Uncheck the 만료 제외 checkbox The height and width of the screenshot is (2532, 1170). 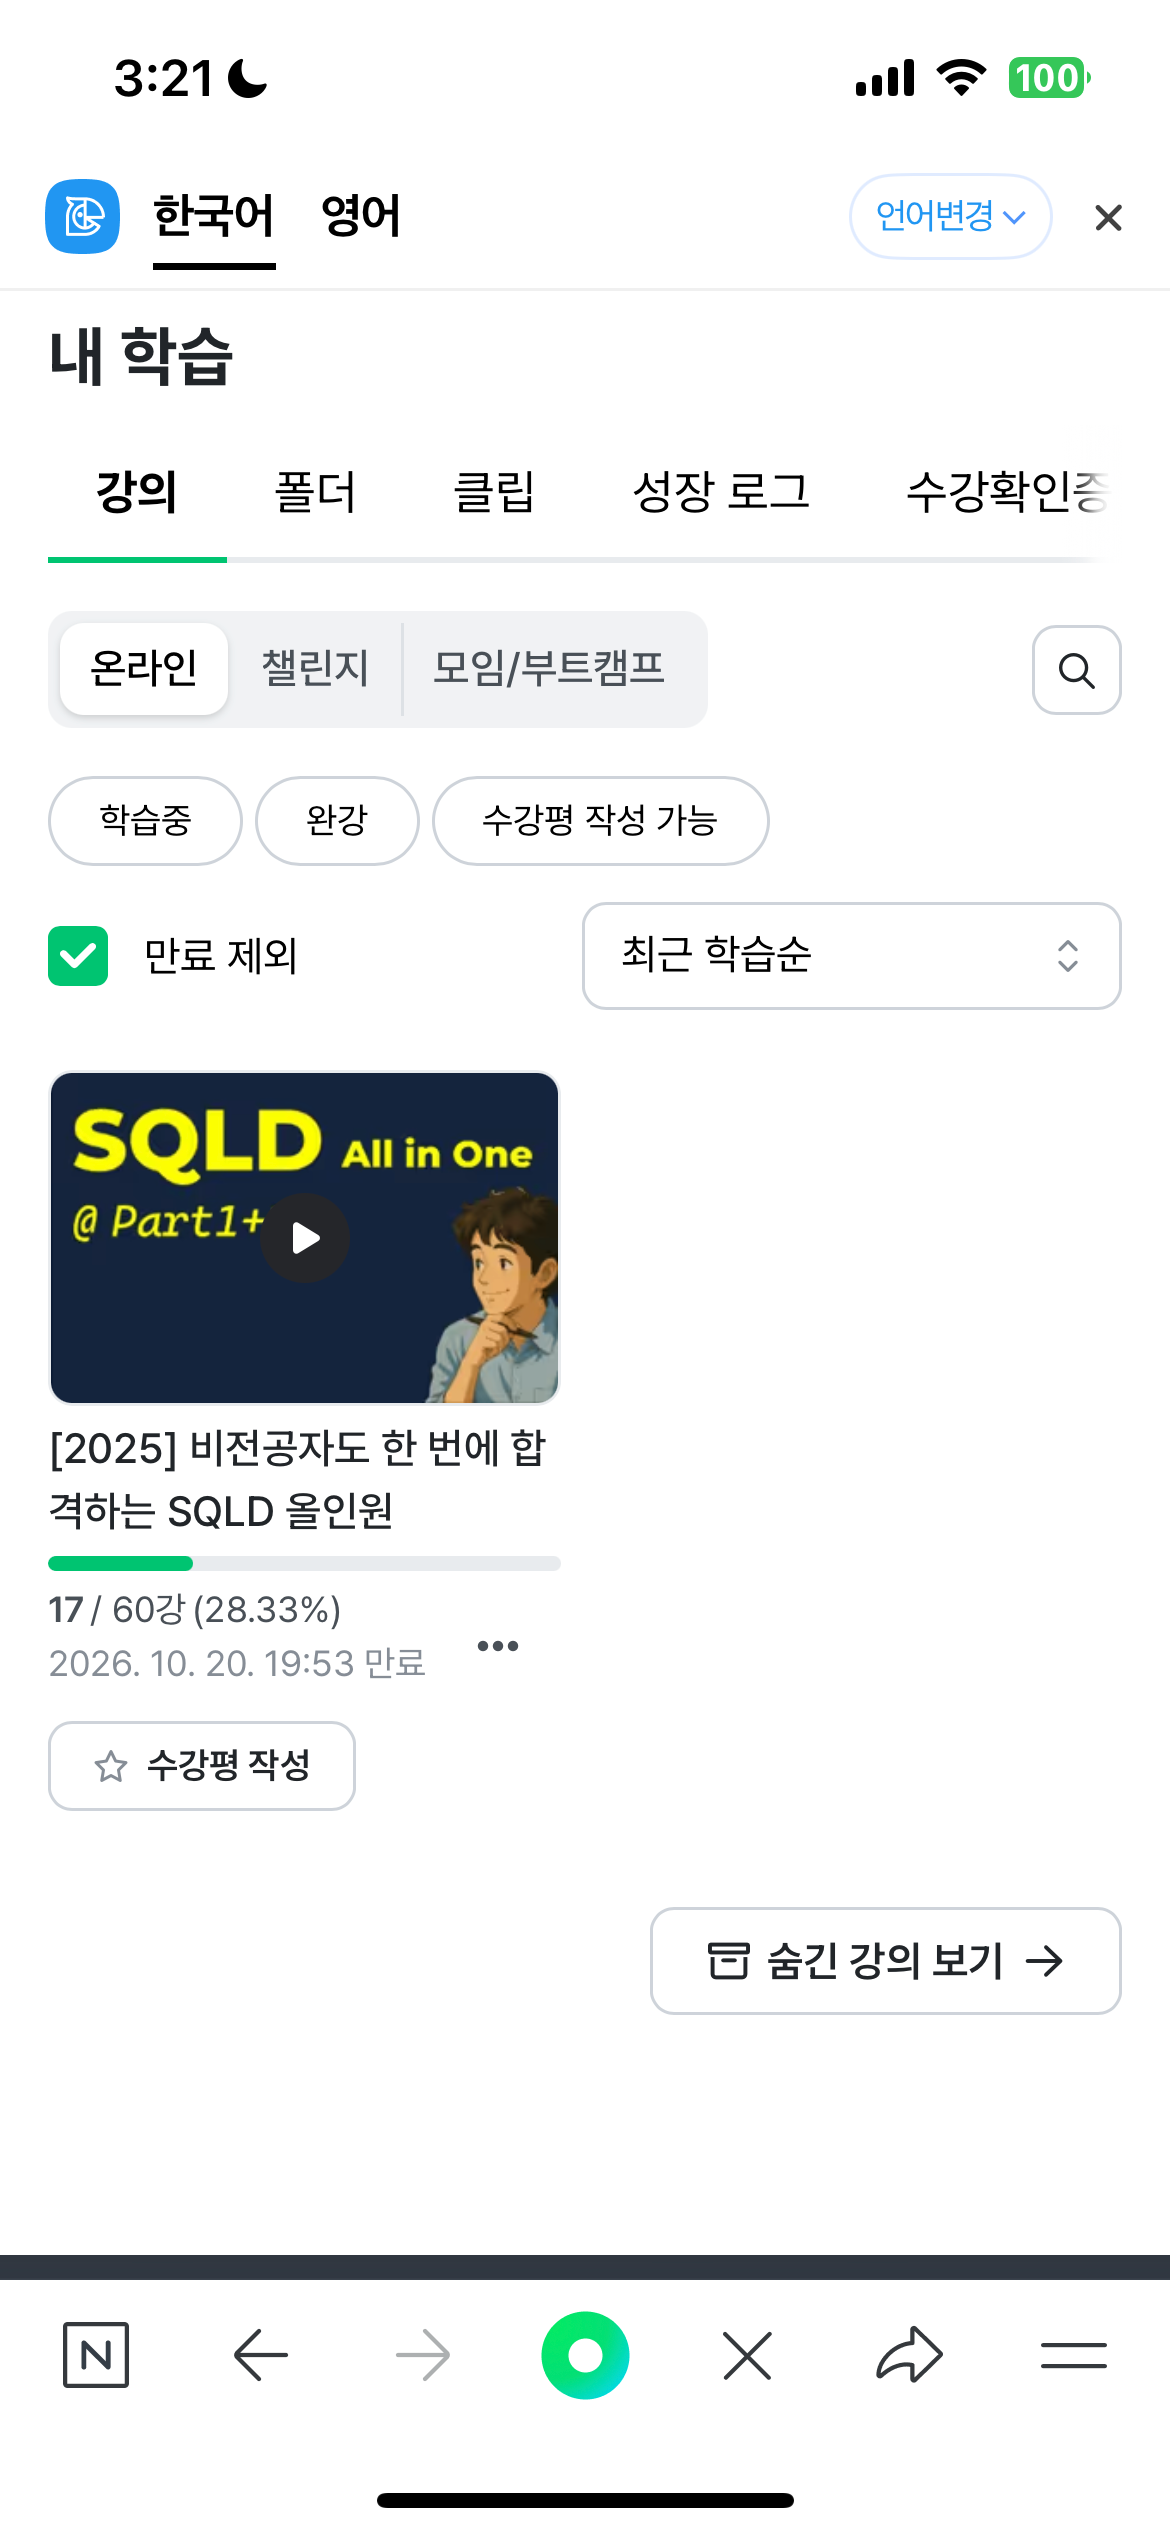point(78,956)
